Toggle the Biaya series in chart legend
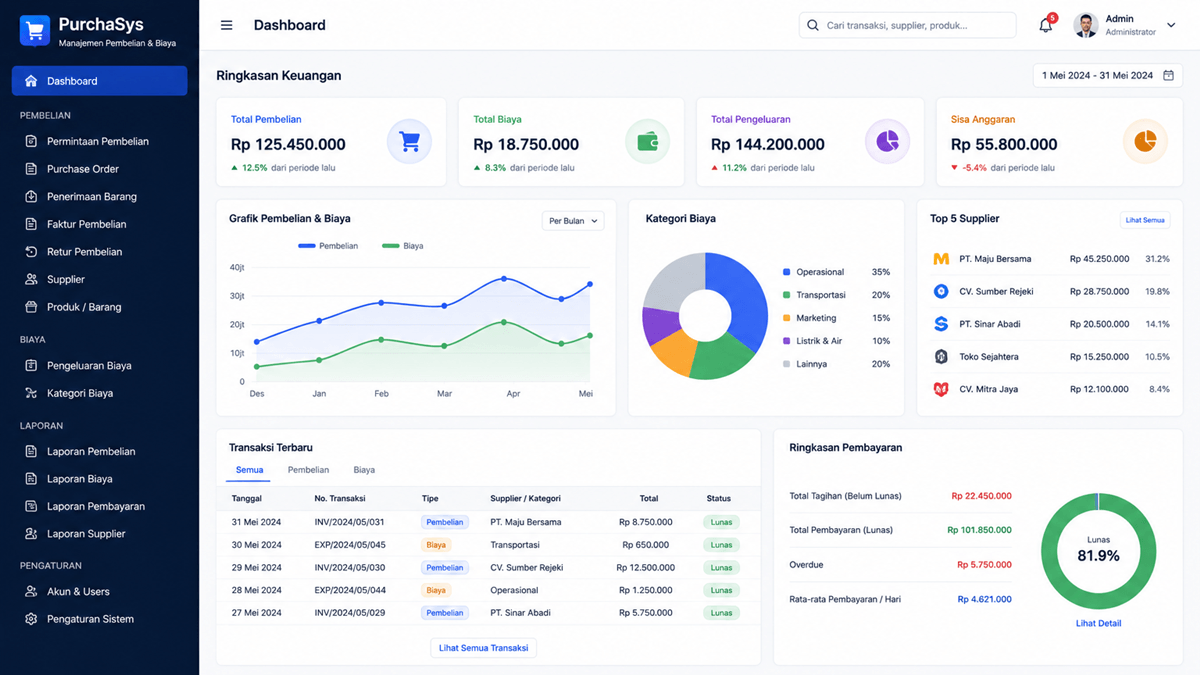1200x675 pixels. pyautogui.click(x=403, y=246)
